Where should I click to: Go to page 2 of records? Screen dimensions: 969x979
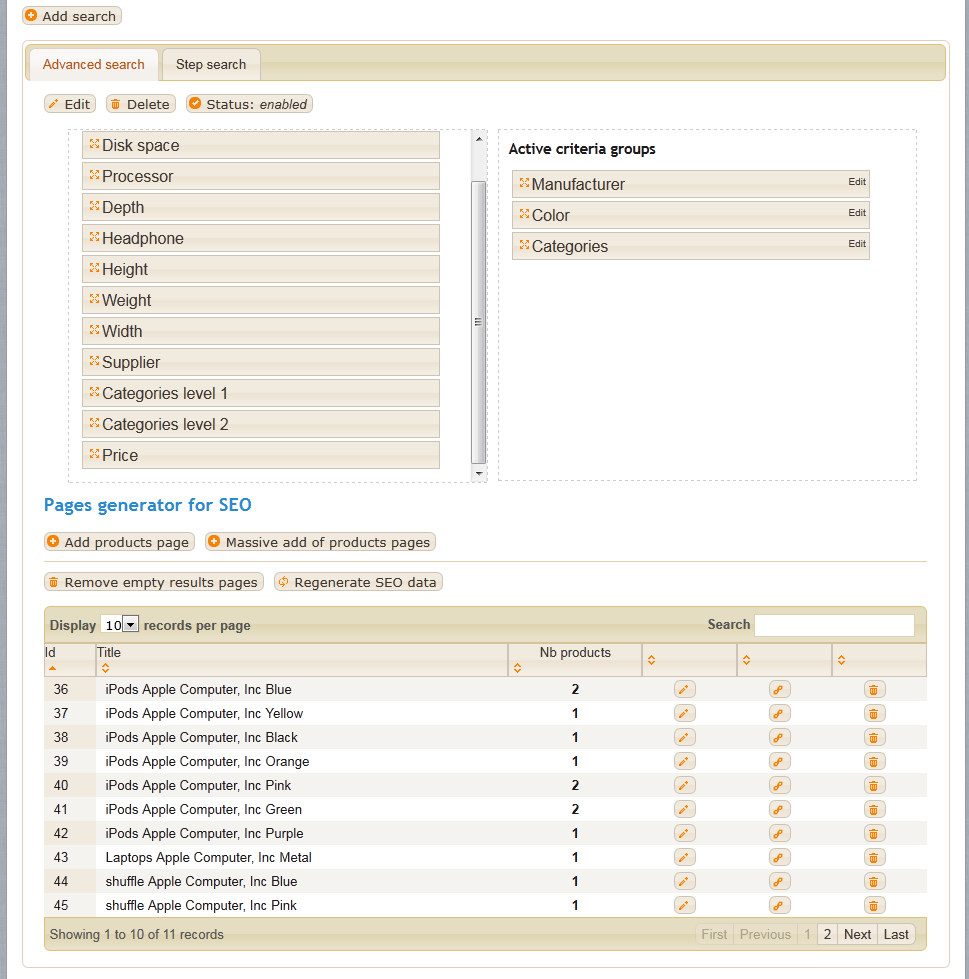pyautogui.click(x=827, y=935)
